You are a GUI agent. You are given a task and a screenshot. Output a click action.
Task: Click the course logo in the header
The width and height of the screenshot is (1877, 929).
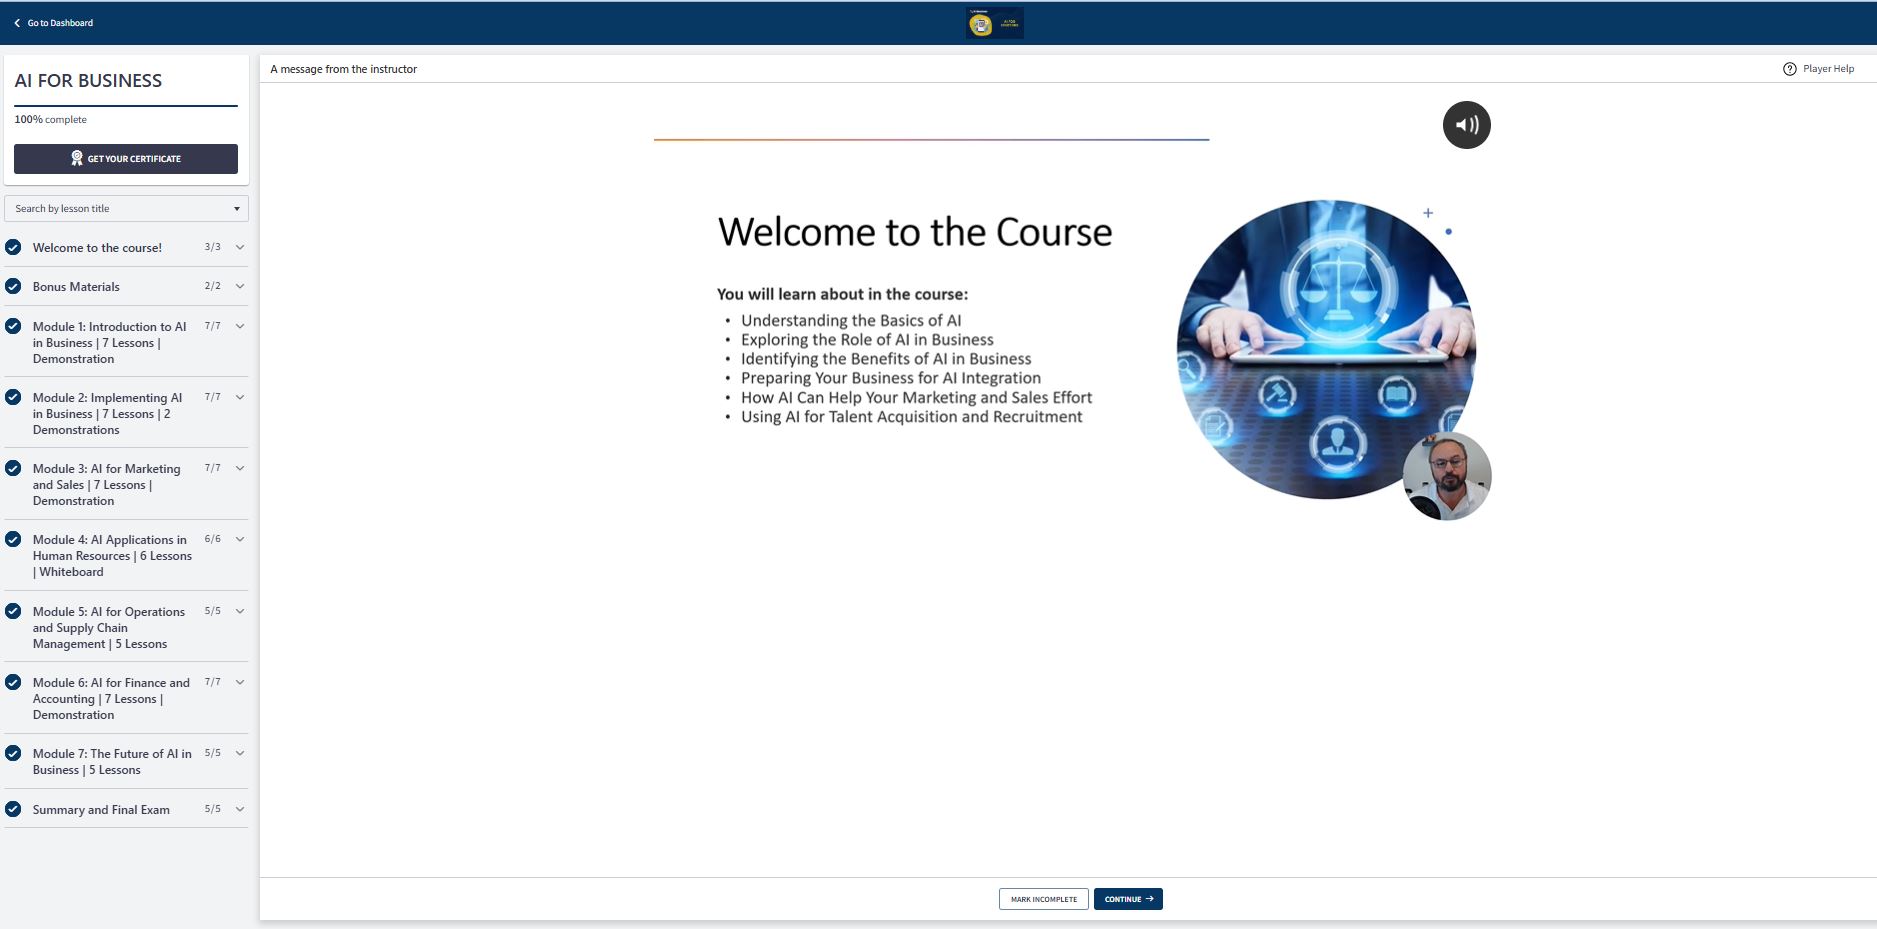pos(994,24)
